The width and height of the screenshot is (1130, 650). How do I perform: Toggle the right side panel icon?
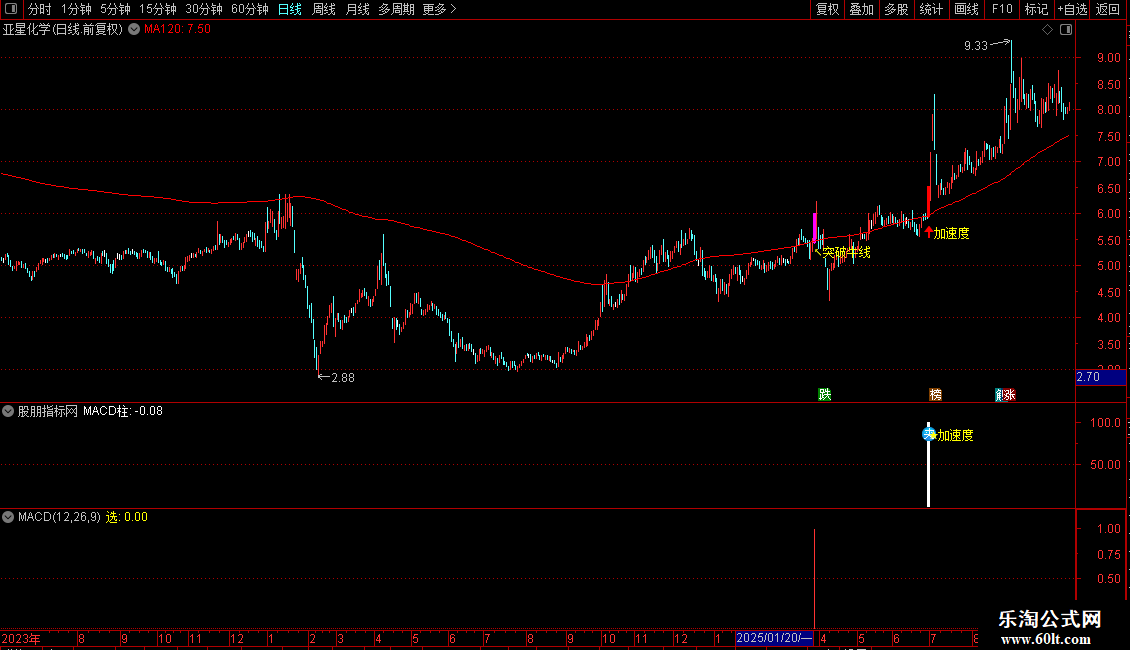[1066, 30]
